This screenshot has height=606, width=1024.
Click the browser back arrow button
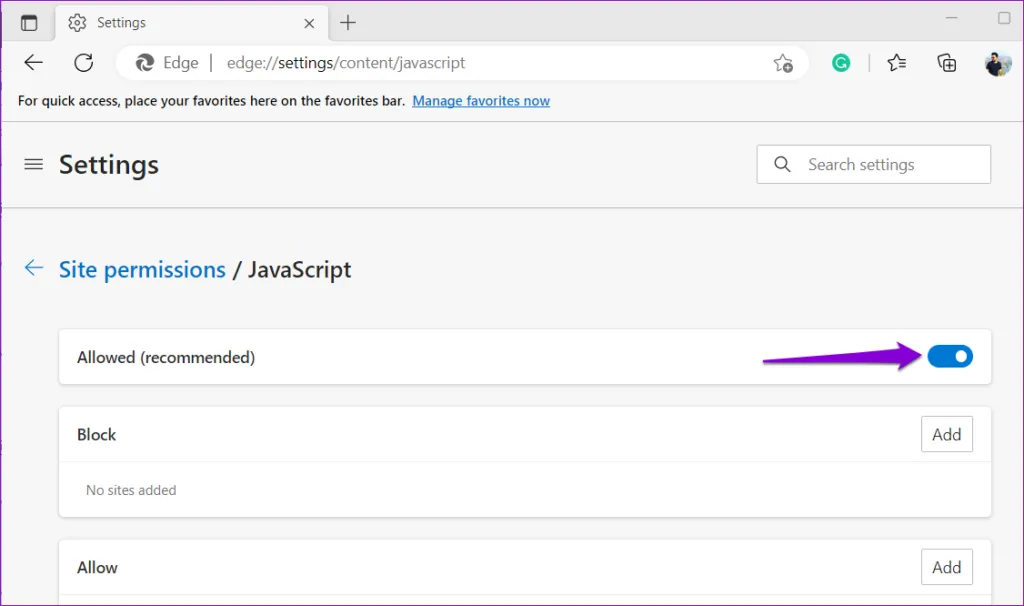point(34,63)
